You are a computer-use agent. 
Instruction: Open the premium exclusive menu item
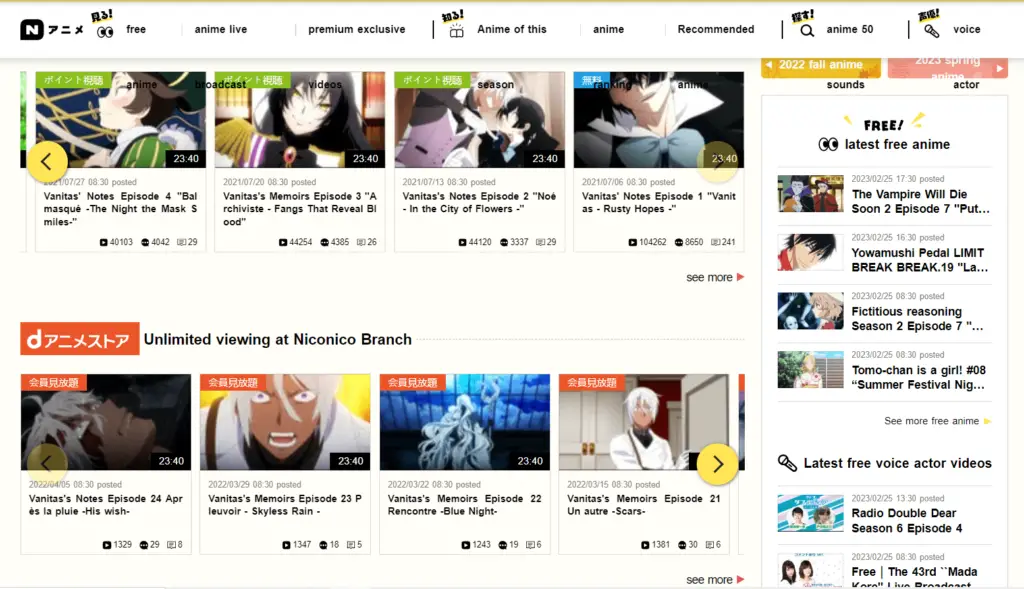356,30
